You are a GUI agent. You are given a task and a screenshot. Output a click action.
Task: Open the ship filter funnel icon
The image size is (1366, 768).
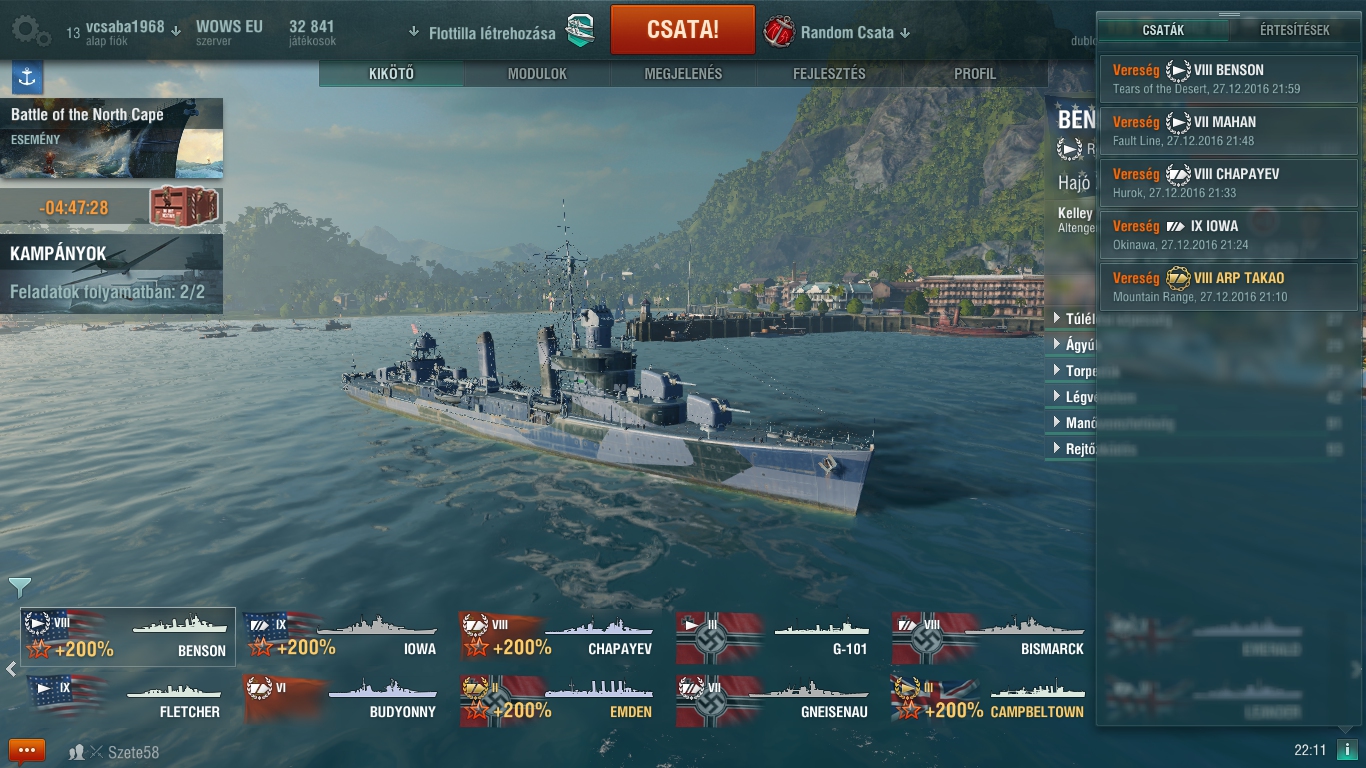[x=19, y=587]
